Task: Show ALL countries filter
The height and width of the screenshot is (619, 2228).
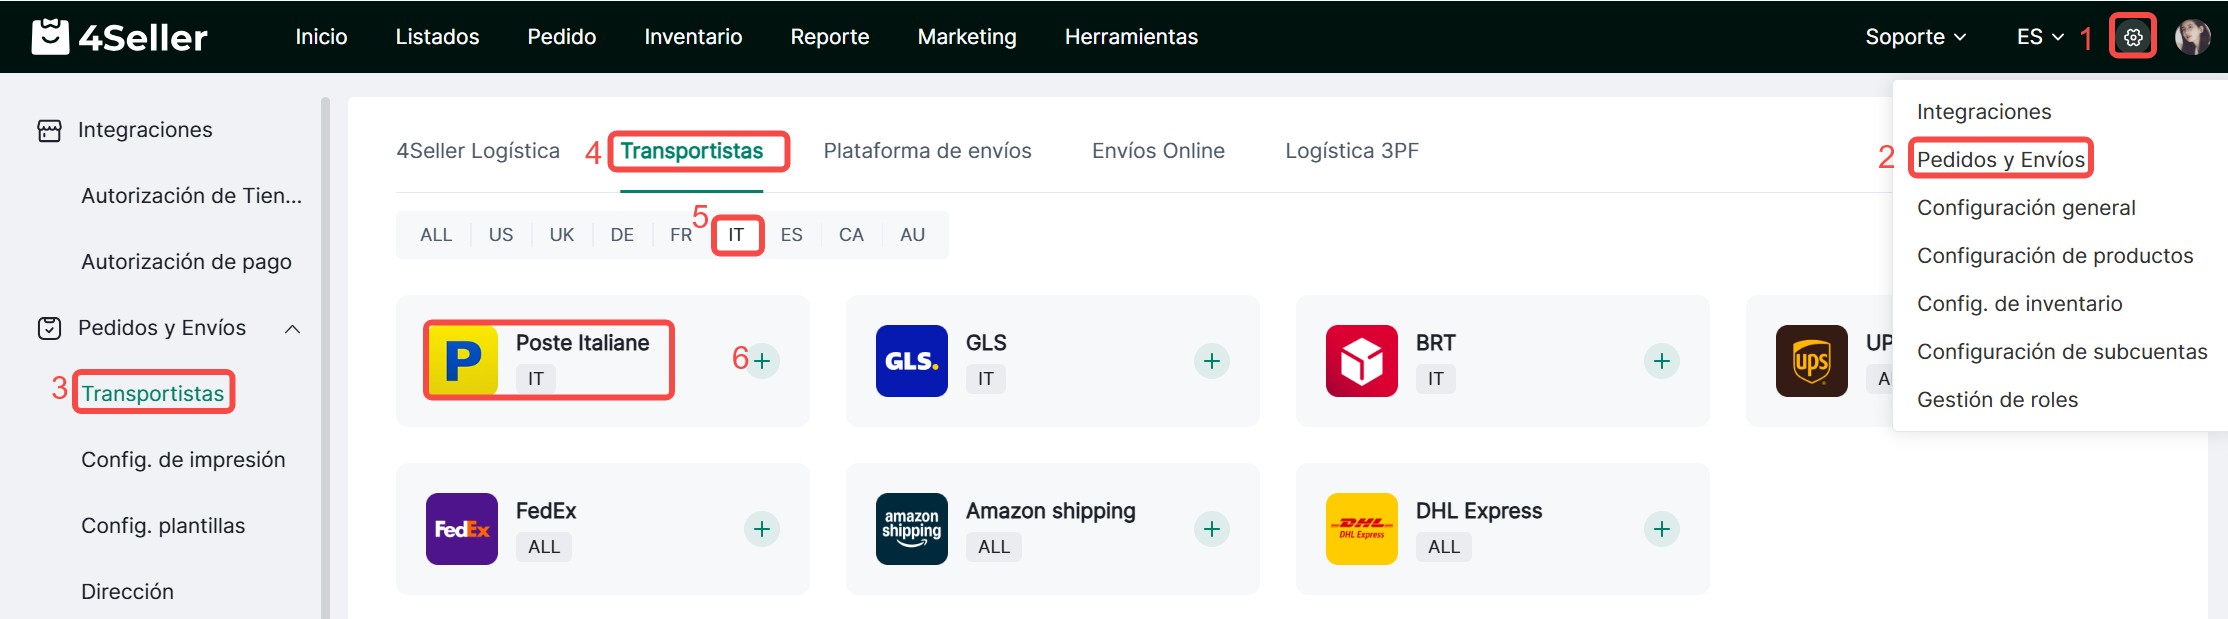Action: tap(436, 235)
